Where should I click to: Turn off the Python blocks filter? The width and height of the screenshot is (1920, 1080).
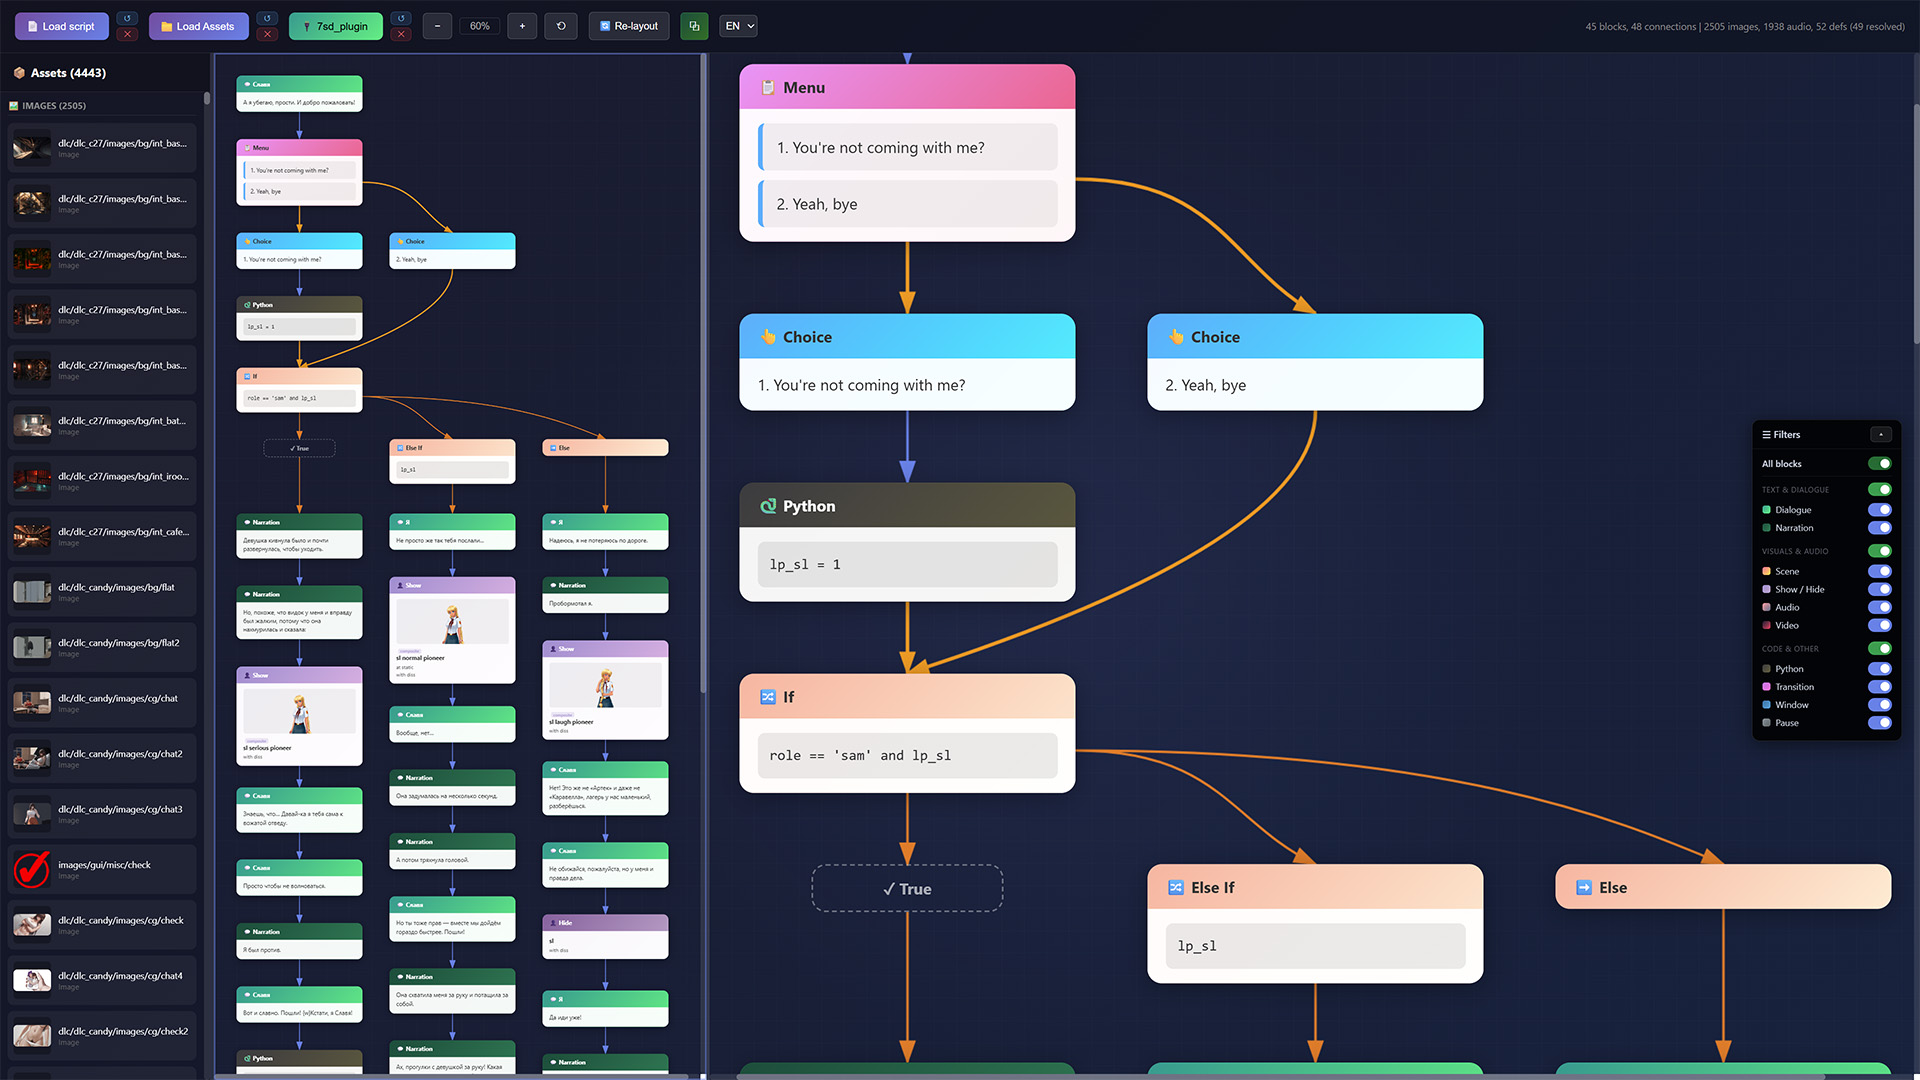(x=1879, y=669)
